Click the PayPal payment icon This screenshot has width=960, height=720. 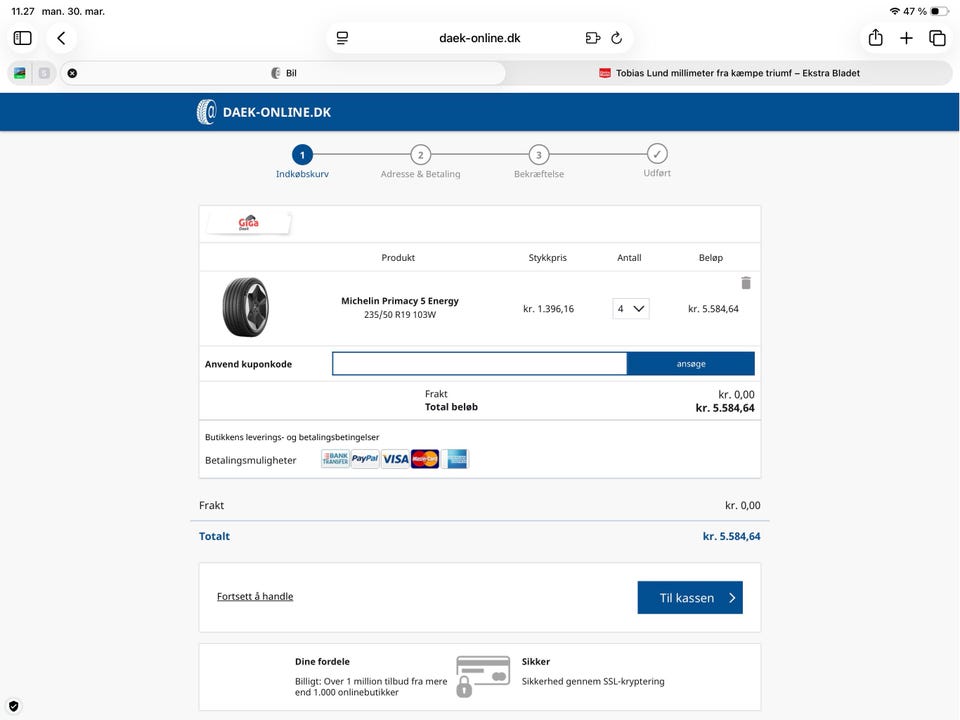(x=365, y=459)
